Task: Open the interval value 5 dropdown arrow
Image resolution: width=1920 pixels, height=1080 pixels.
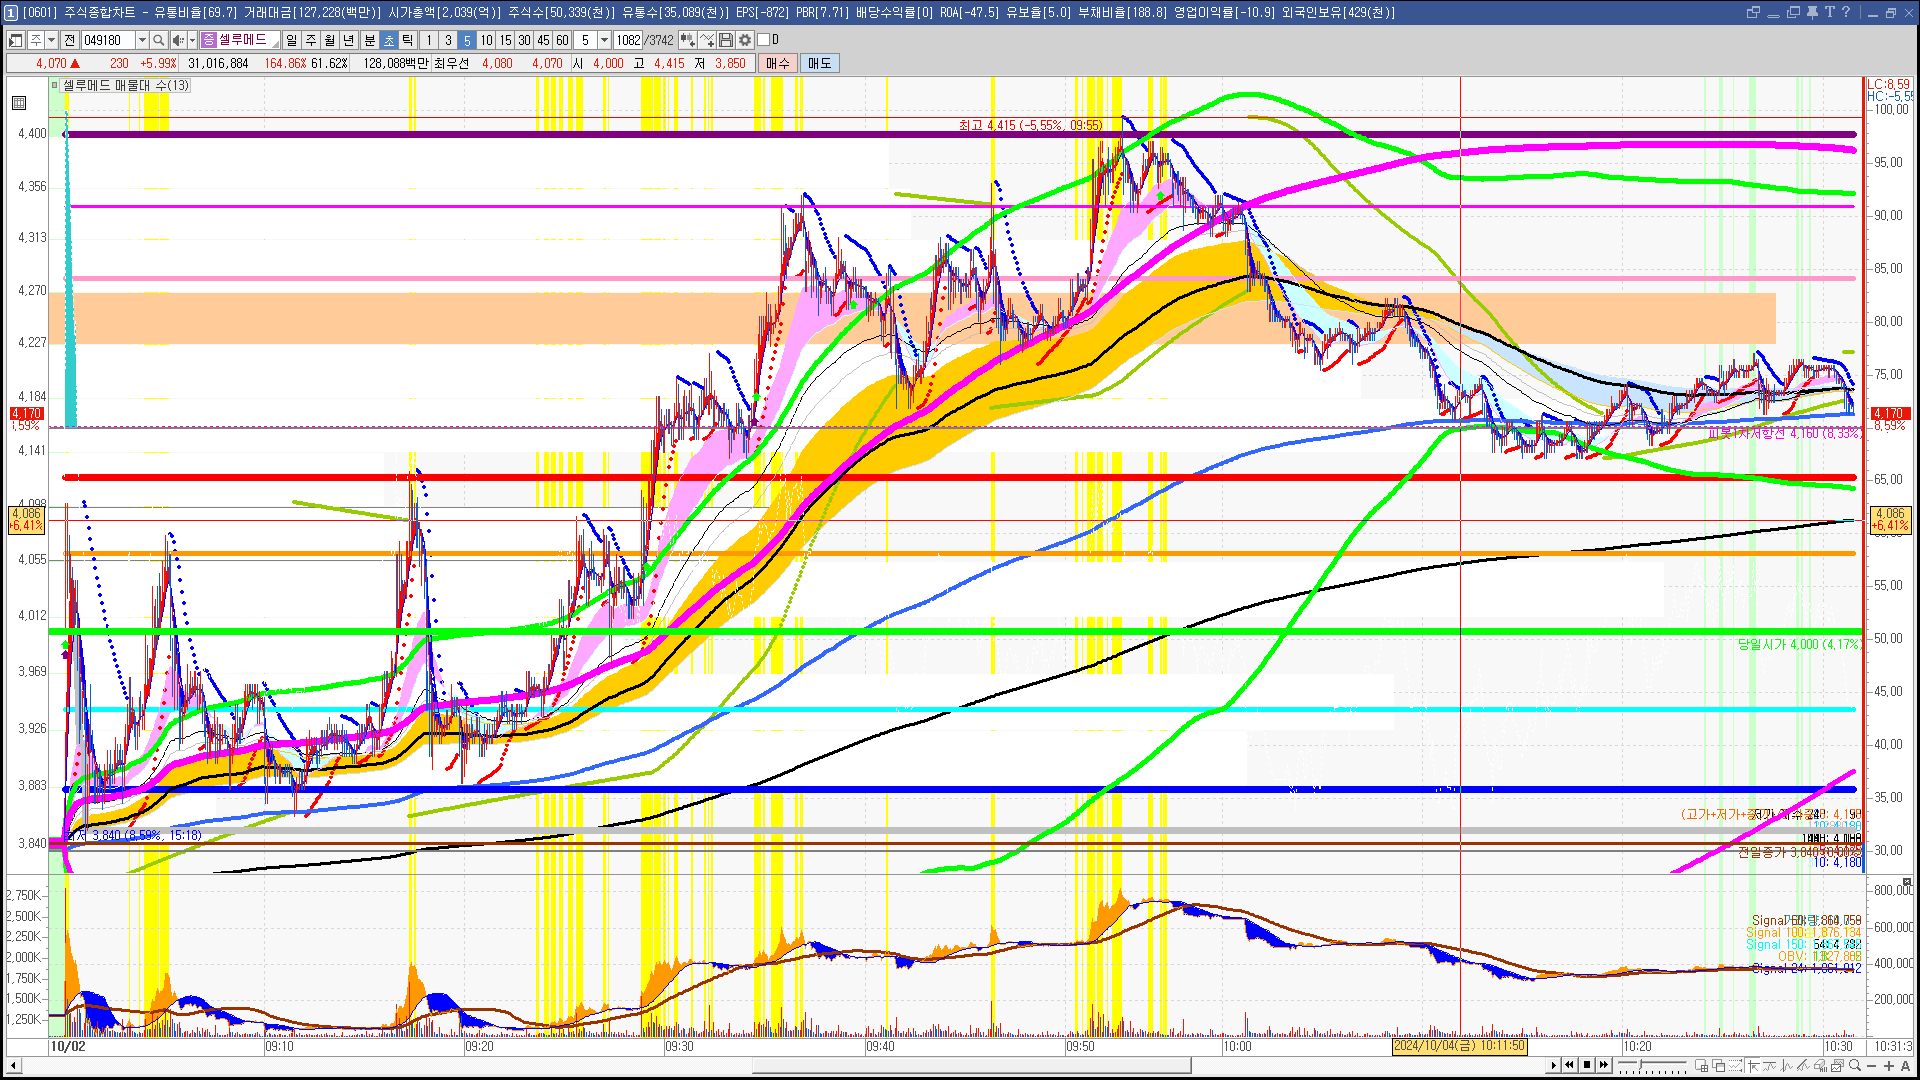Action: pyautogui.click(x=604, y=40)
